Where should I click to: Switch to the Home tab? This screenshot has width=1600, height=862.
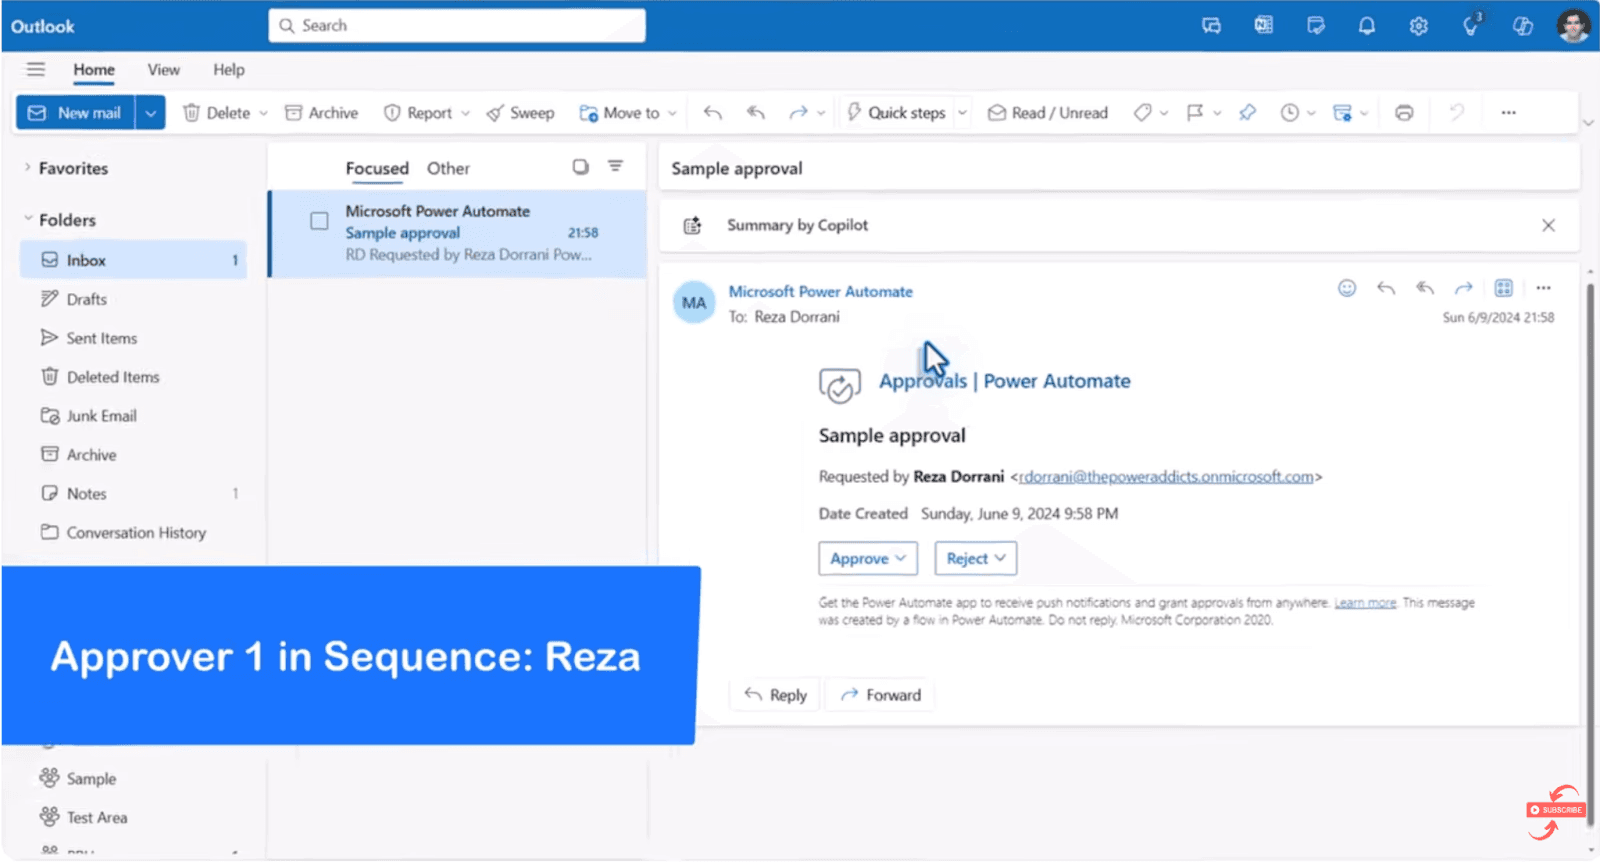(94, 70)
